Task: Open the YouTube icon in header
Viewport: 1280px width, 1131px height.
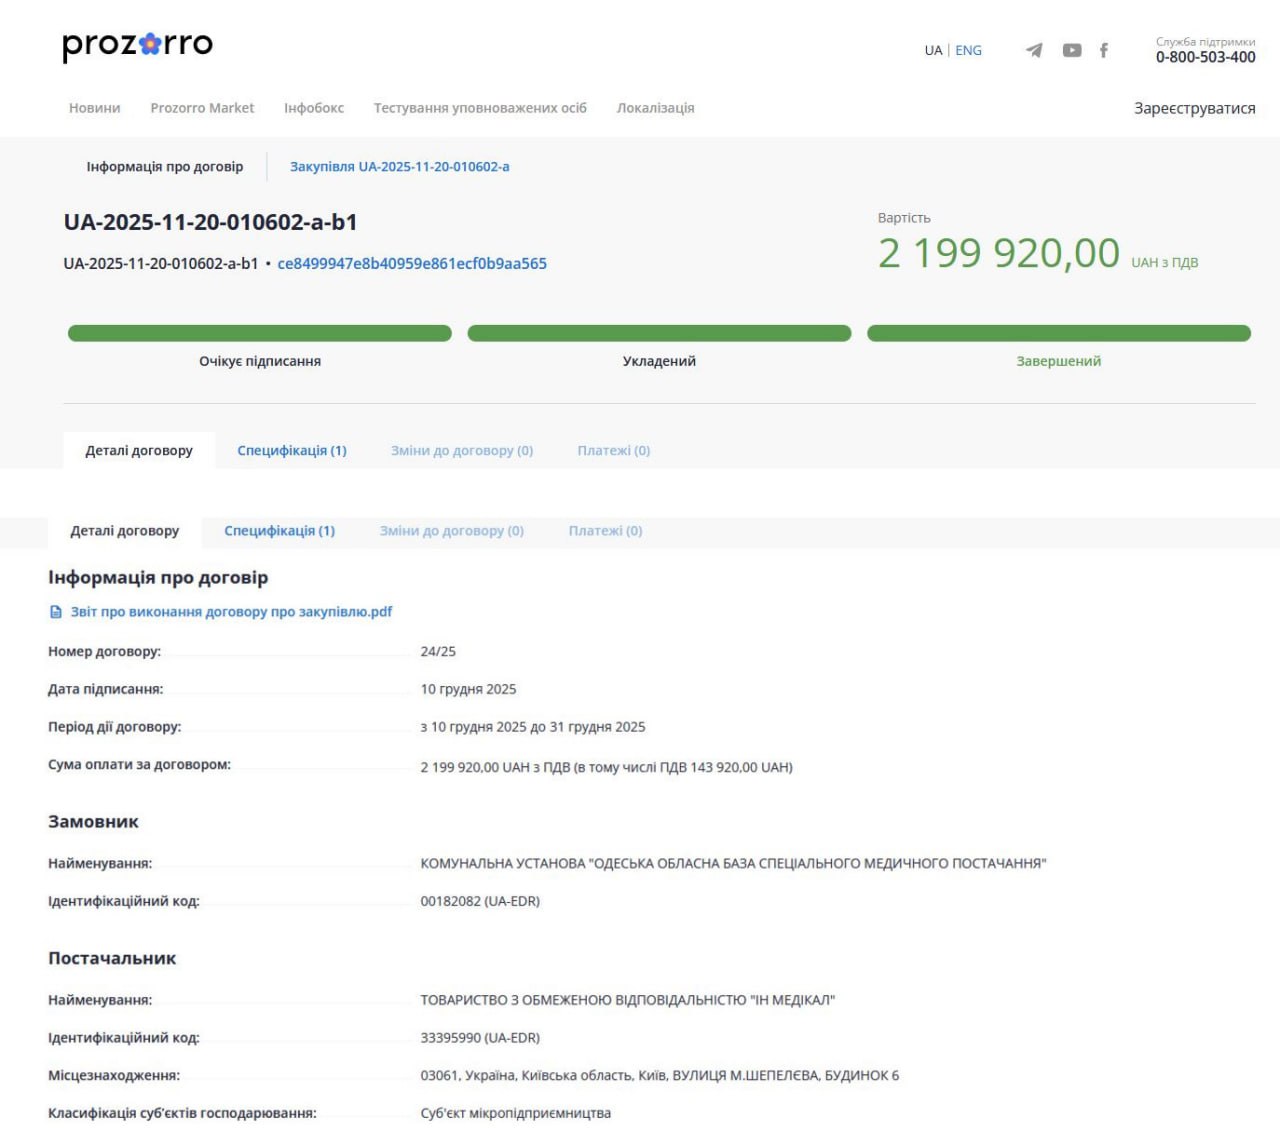Action: (x=1071, y=50)
